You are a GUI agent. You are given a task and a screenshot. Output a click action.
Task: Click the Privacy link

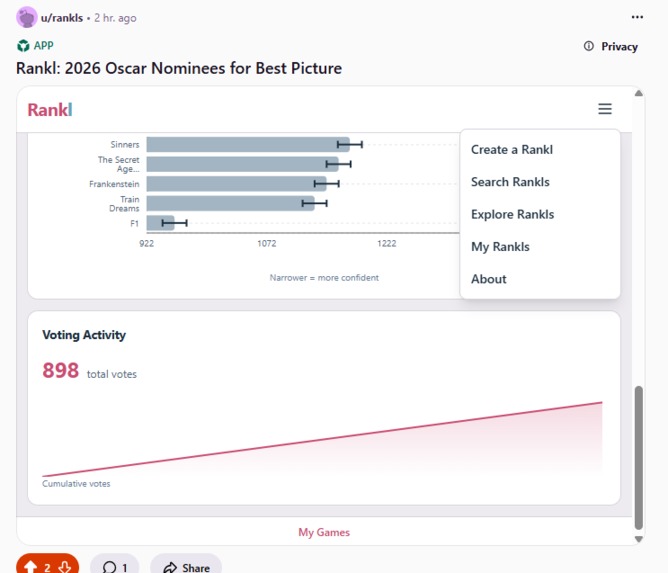pyautogui.click(x=619, y=46)
